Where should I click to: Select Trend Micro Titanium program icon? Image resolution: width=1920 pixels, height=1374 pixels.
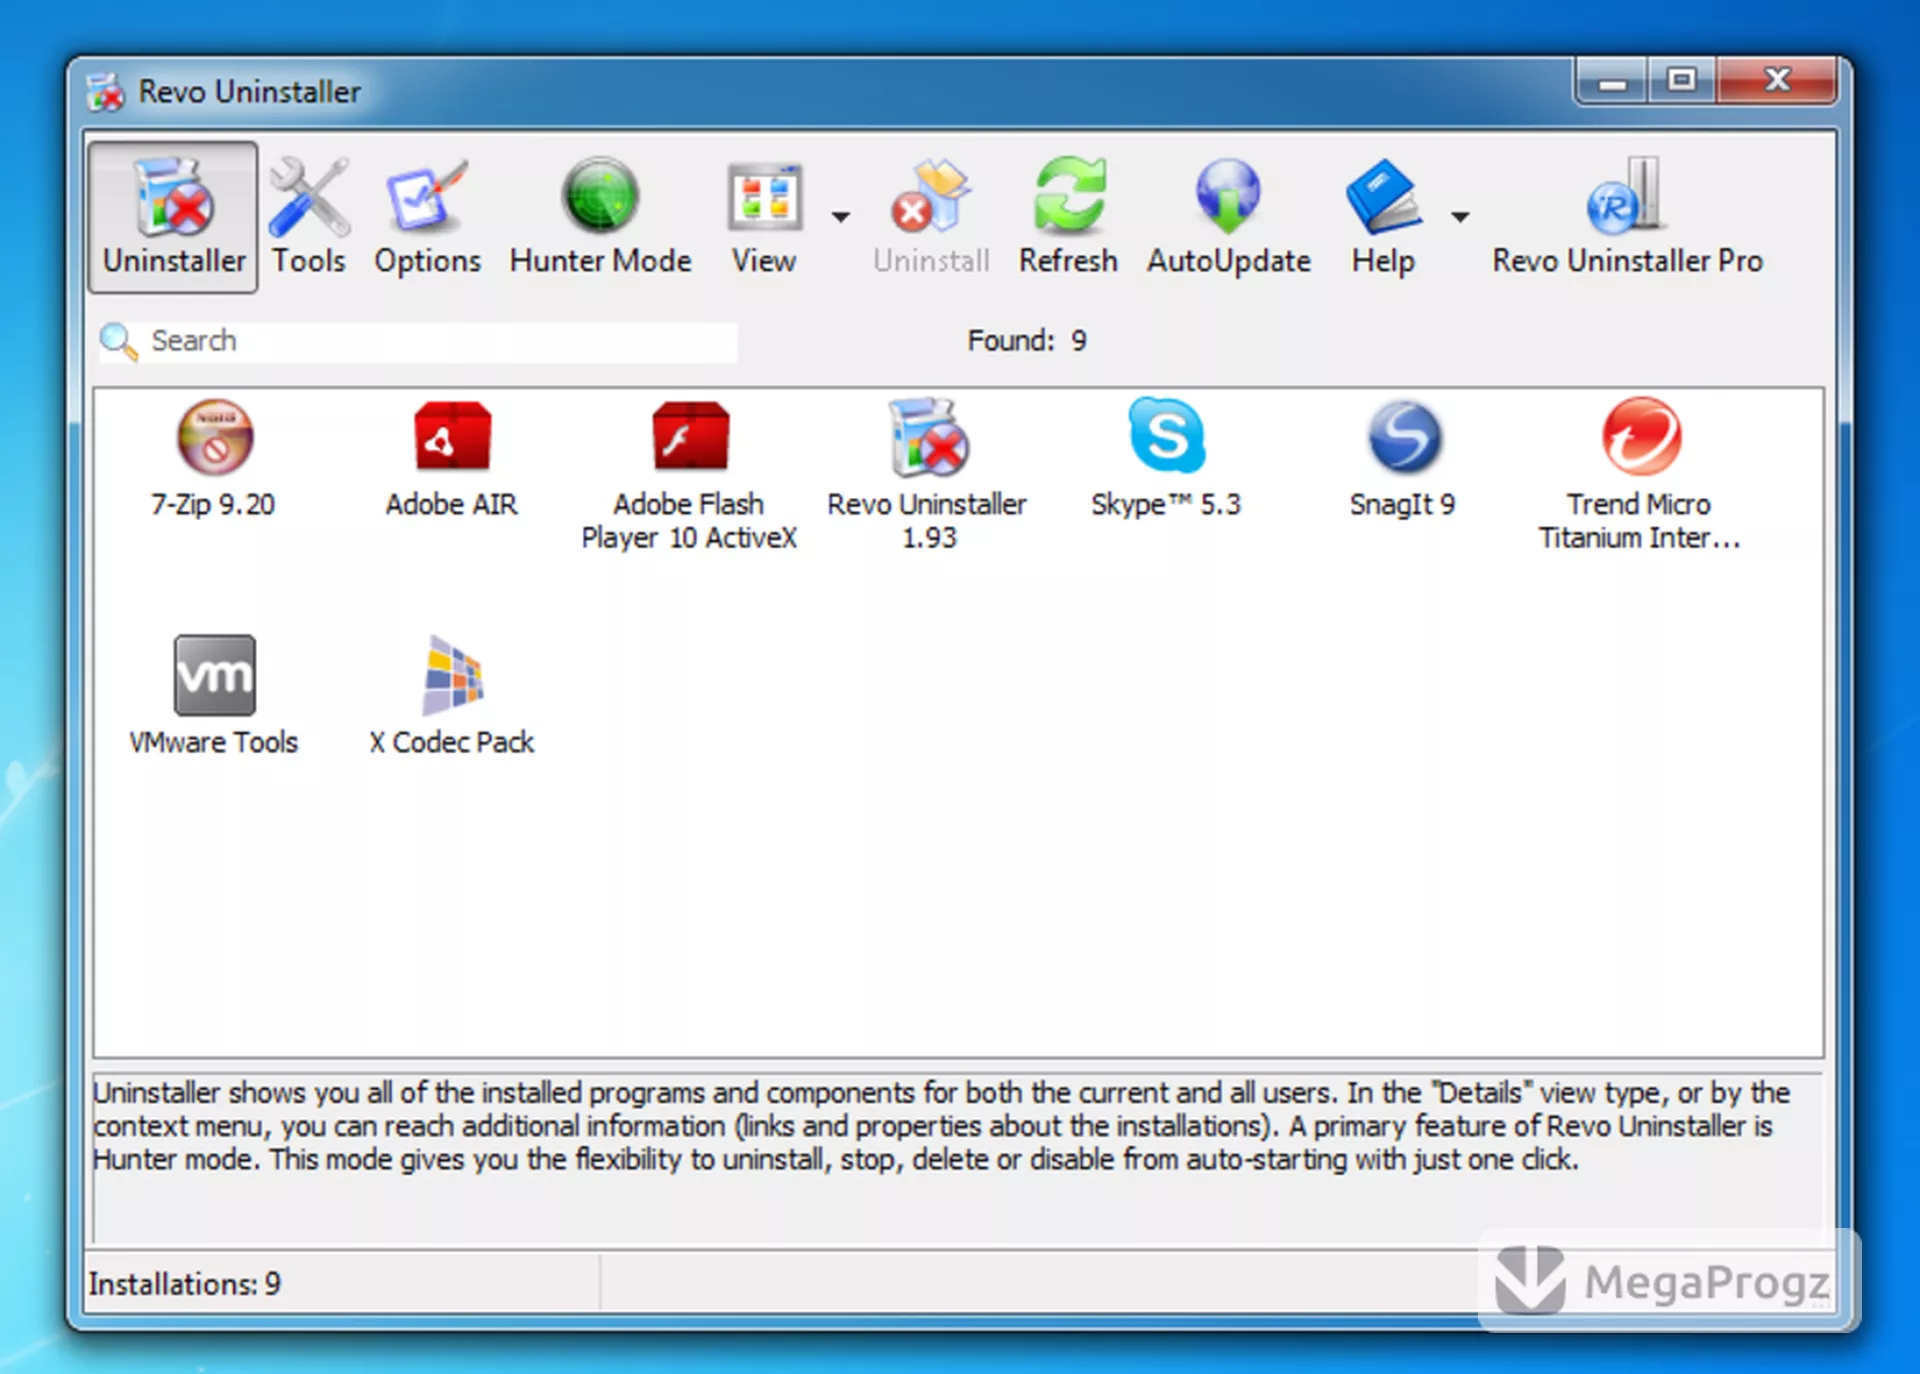point(1641,437)
